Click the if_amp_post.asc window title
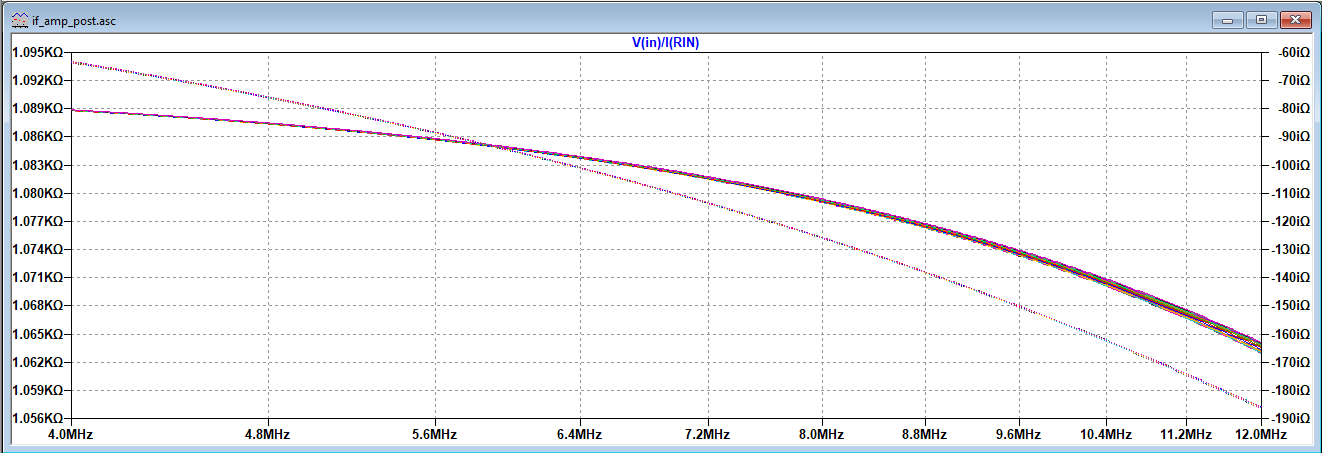Viewport: 1322px width, 453px height. 74,20
